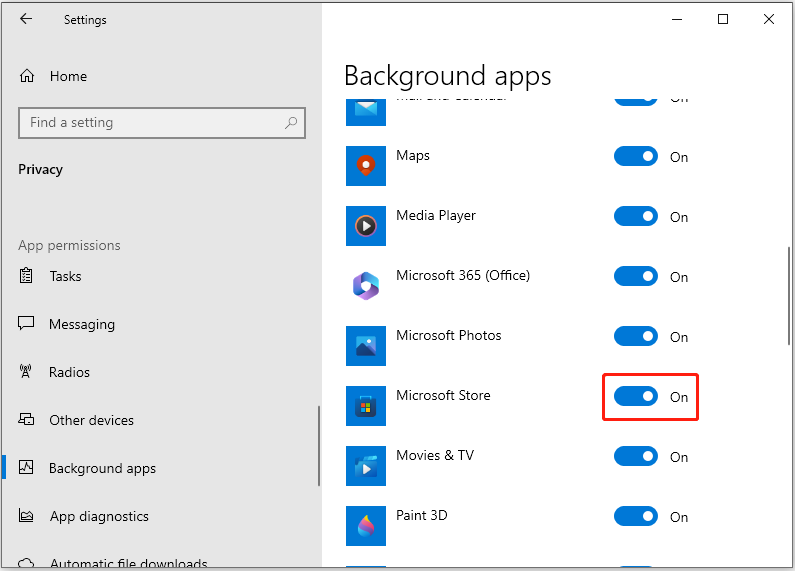Click the App diagnostics icon
The width and height of the screenshot is (795, 571).
tap(26, 515)
